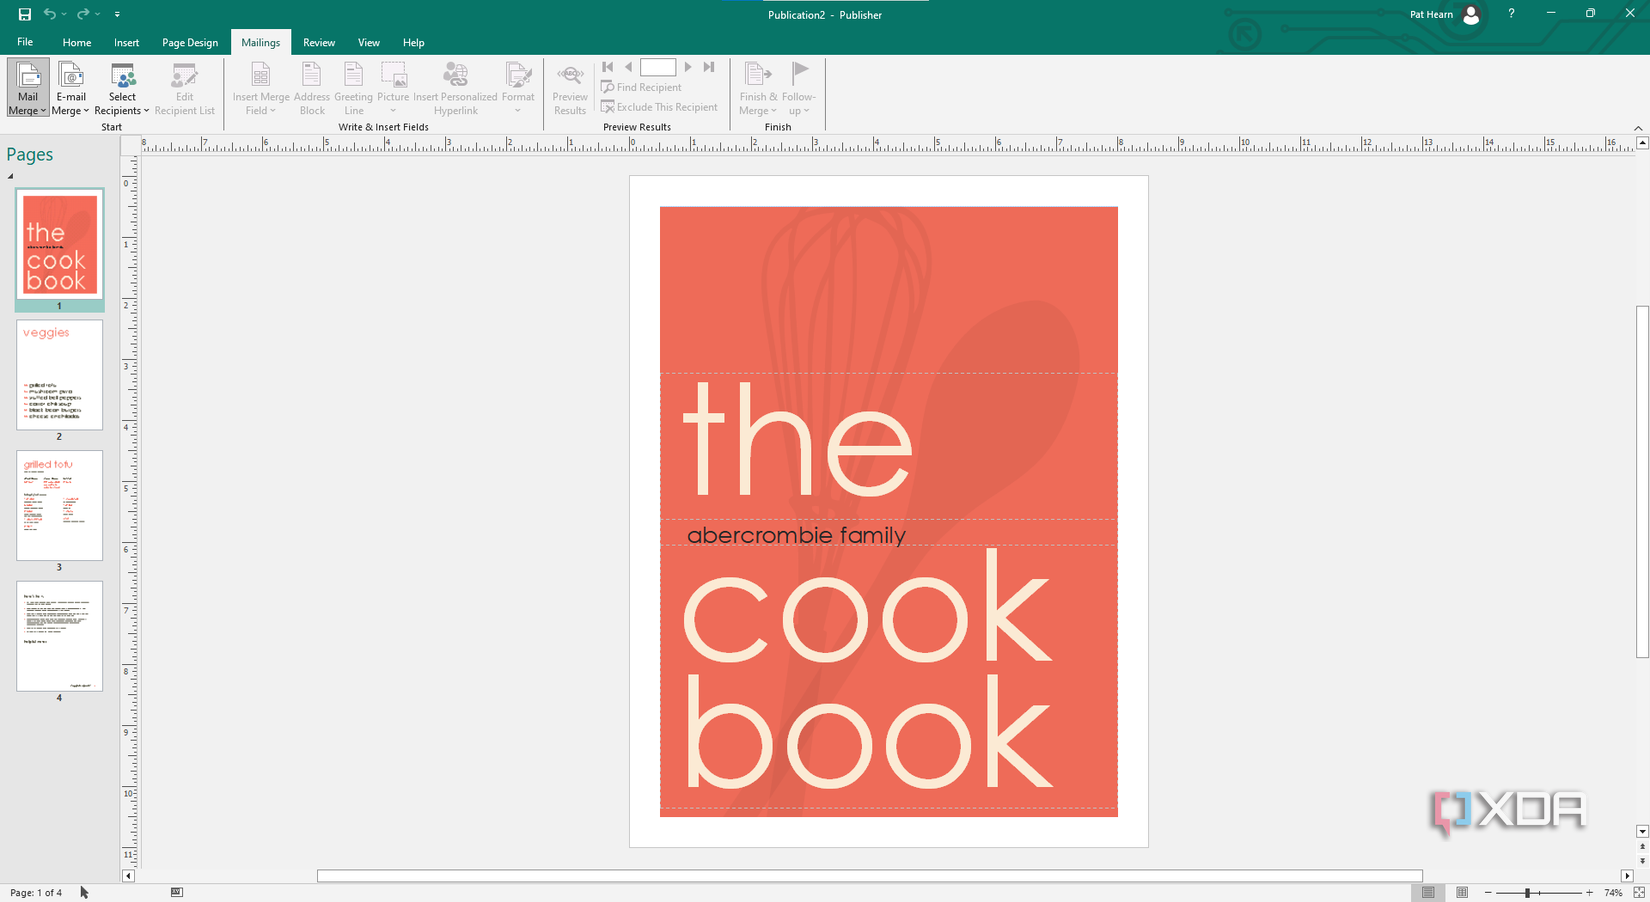The image size is (1650, 902).
Task: Open Customize Quick Access Toolbar dropdown
Action: (x=117, y=14)
